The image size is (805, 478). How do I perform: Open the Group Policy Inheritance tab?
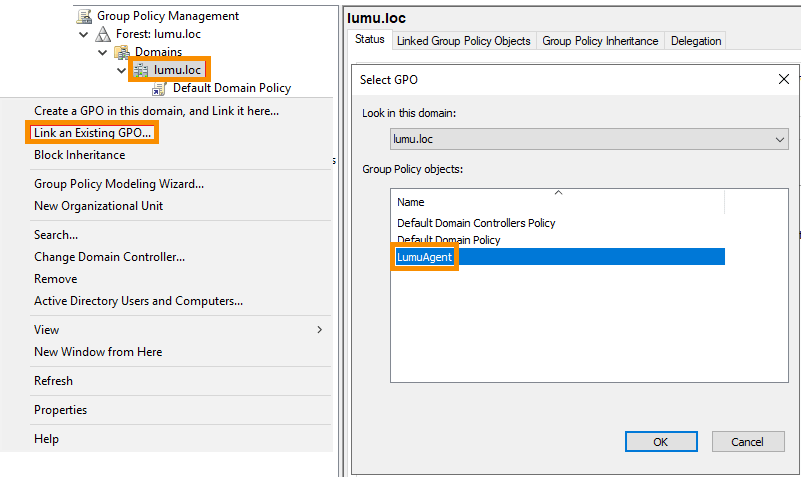[600, 41]
